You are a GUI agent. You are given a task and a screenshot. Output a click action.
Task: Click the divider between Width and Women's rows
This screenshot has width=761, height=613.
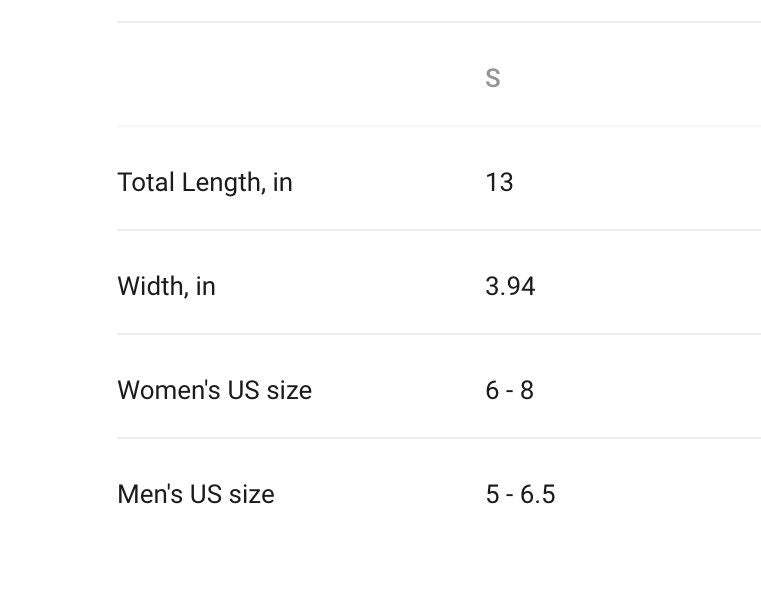[438, 334]
